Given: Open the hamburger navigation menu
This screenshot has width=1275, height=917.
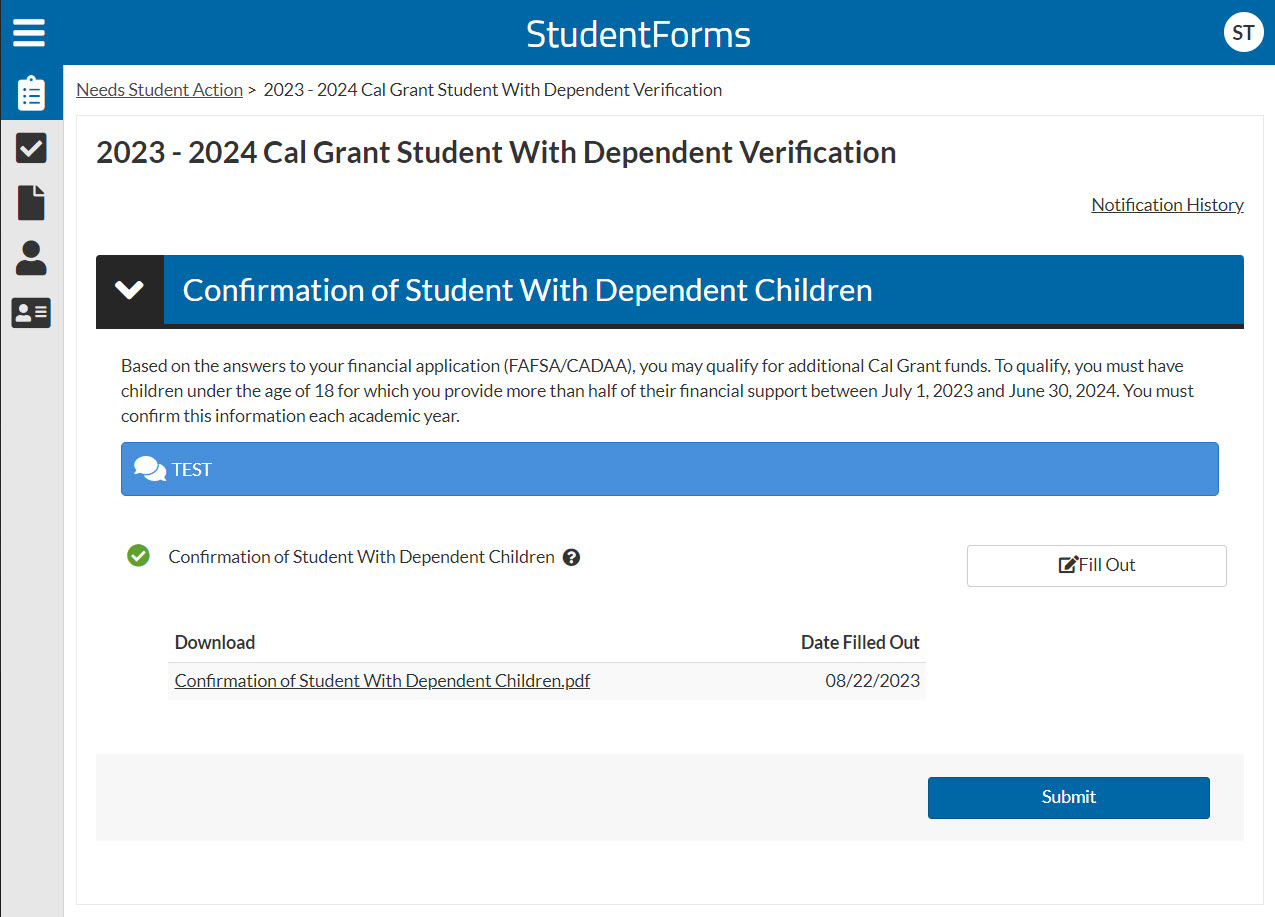Looking at the screenshot, I should pyautogui.click(x=29, y=32).
